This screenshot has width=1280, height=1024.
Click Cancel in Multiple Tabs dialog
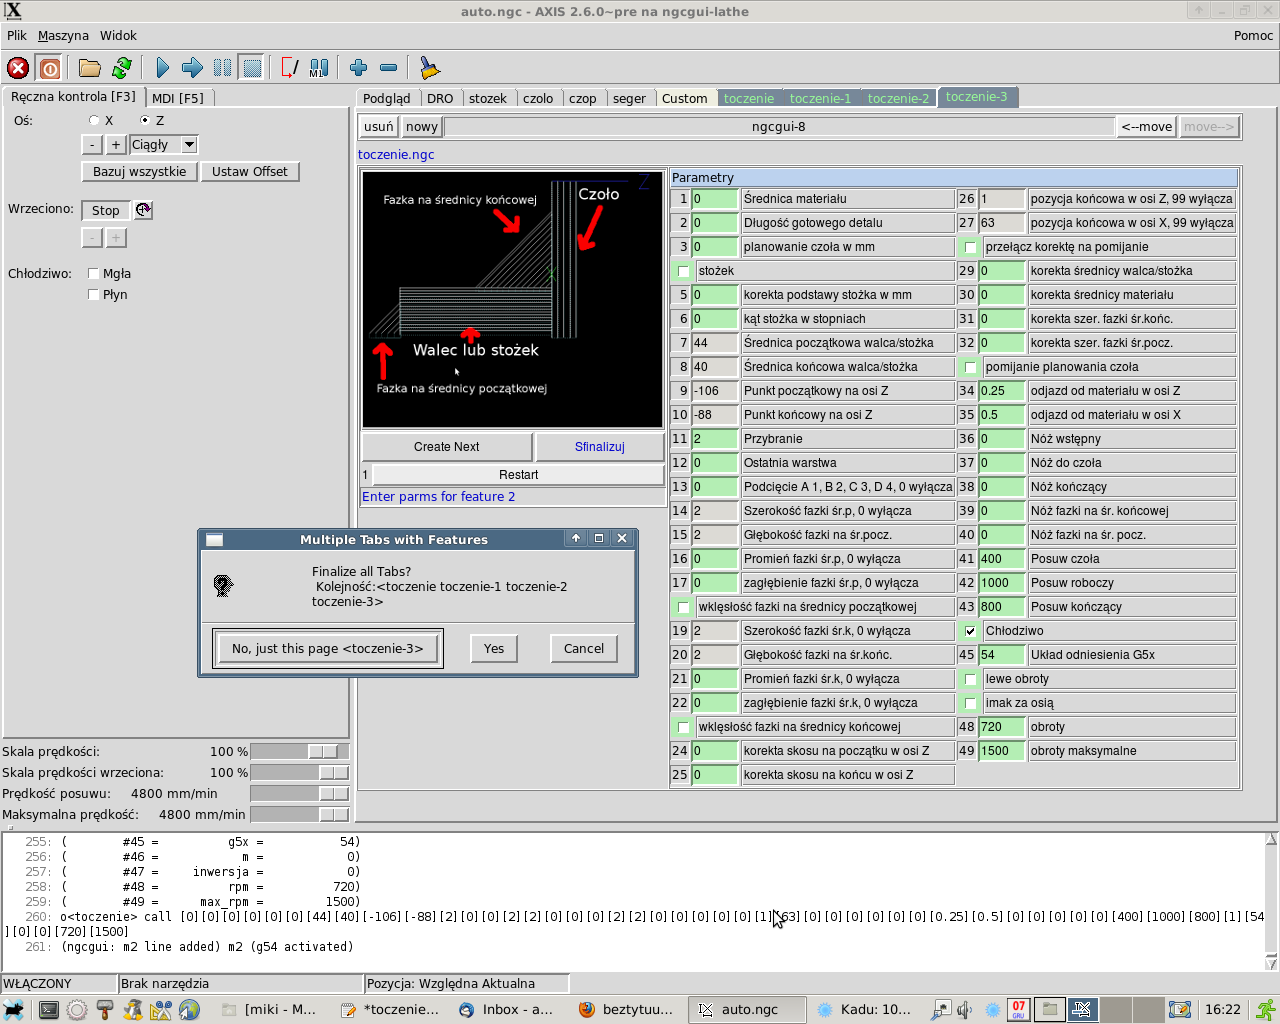584,648
